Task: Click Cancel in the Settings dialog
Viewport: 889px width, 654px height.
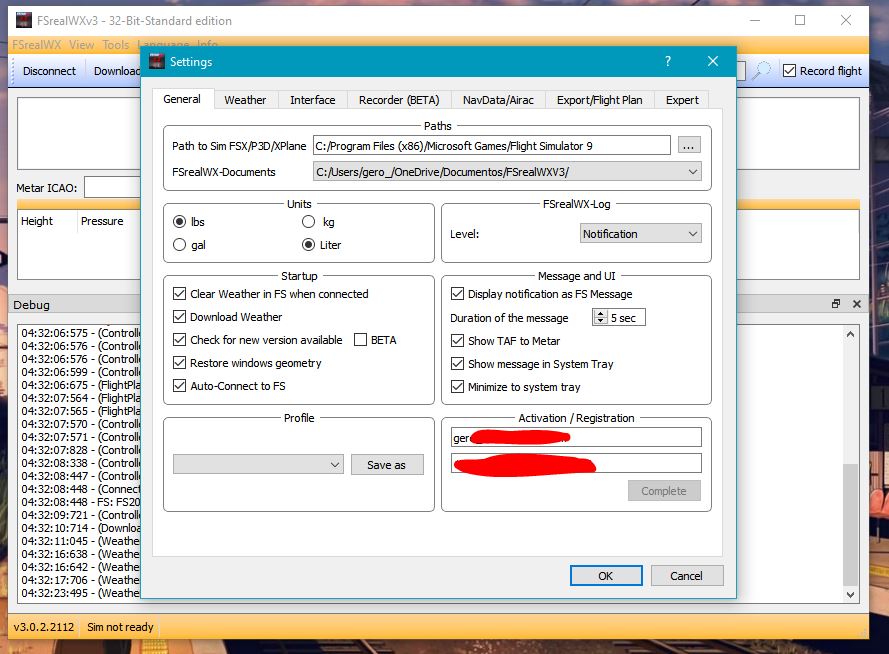Action: pos(687,576)
